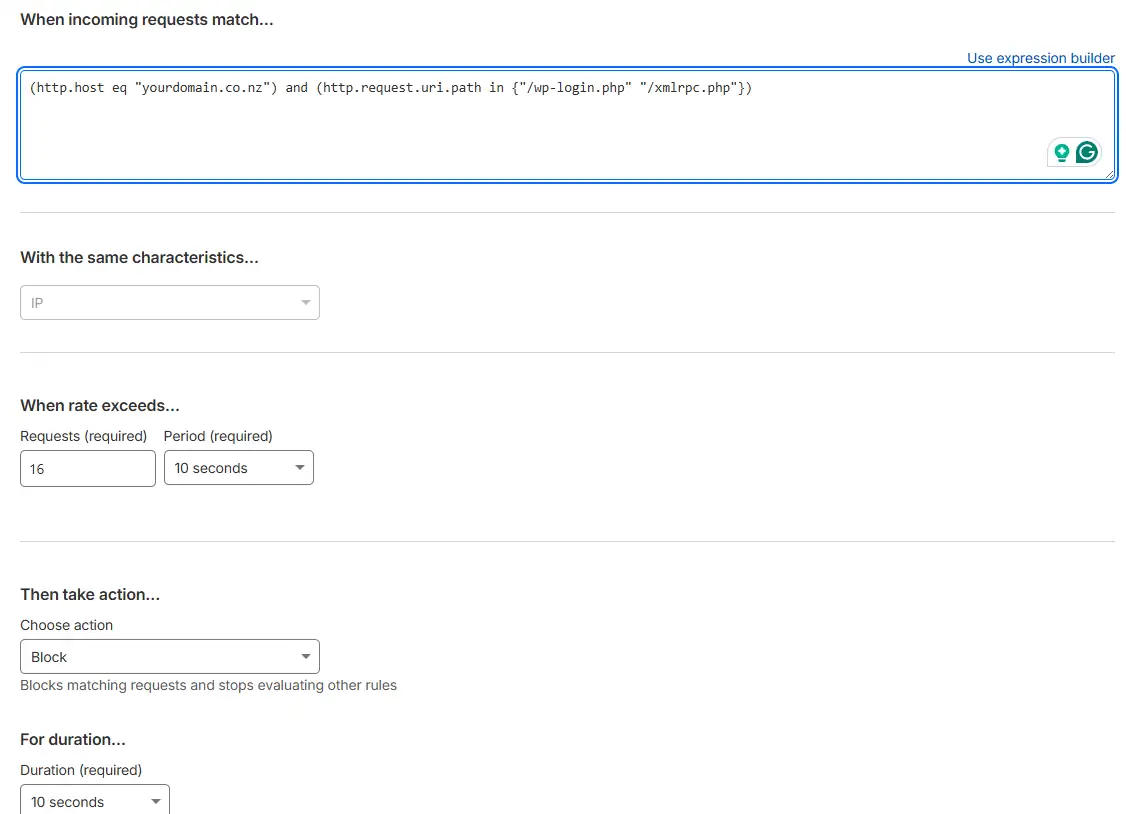
Task: Open the IP characteristics dropdown
Action: pyautogui.click(x=169, y=303)
